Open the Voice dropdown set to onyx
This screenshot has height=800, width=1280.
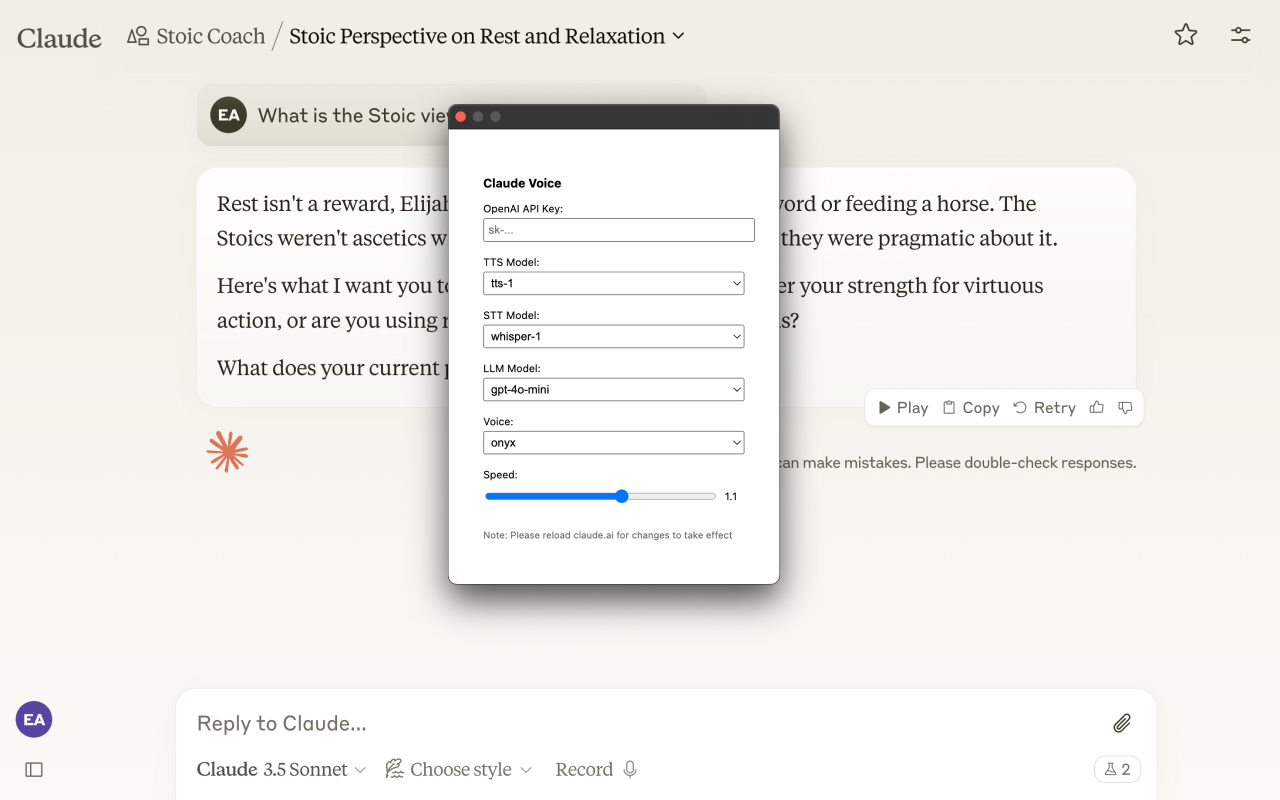pyautogui.click(x=613, y=443)
